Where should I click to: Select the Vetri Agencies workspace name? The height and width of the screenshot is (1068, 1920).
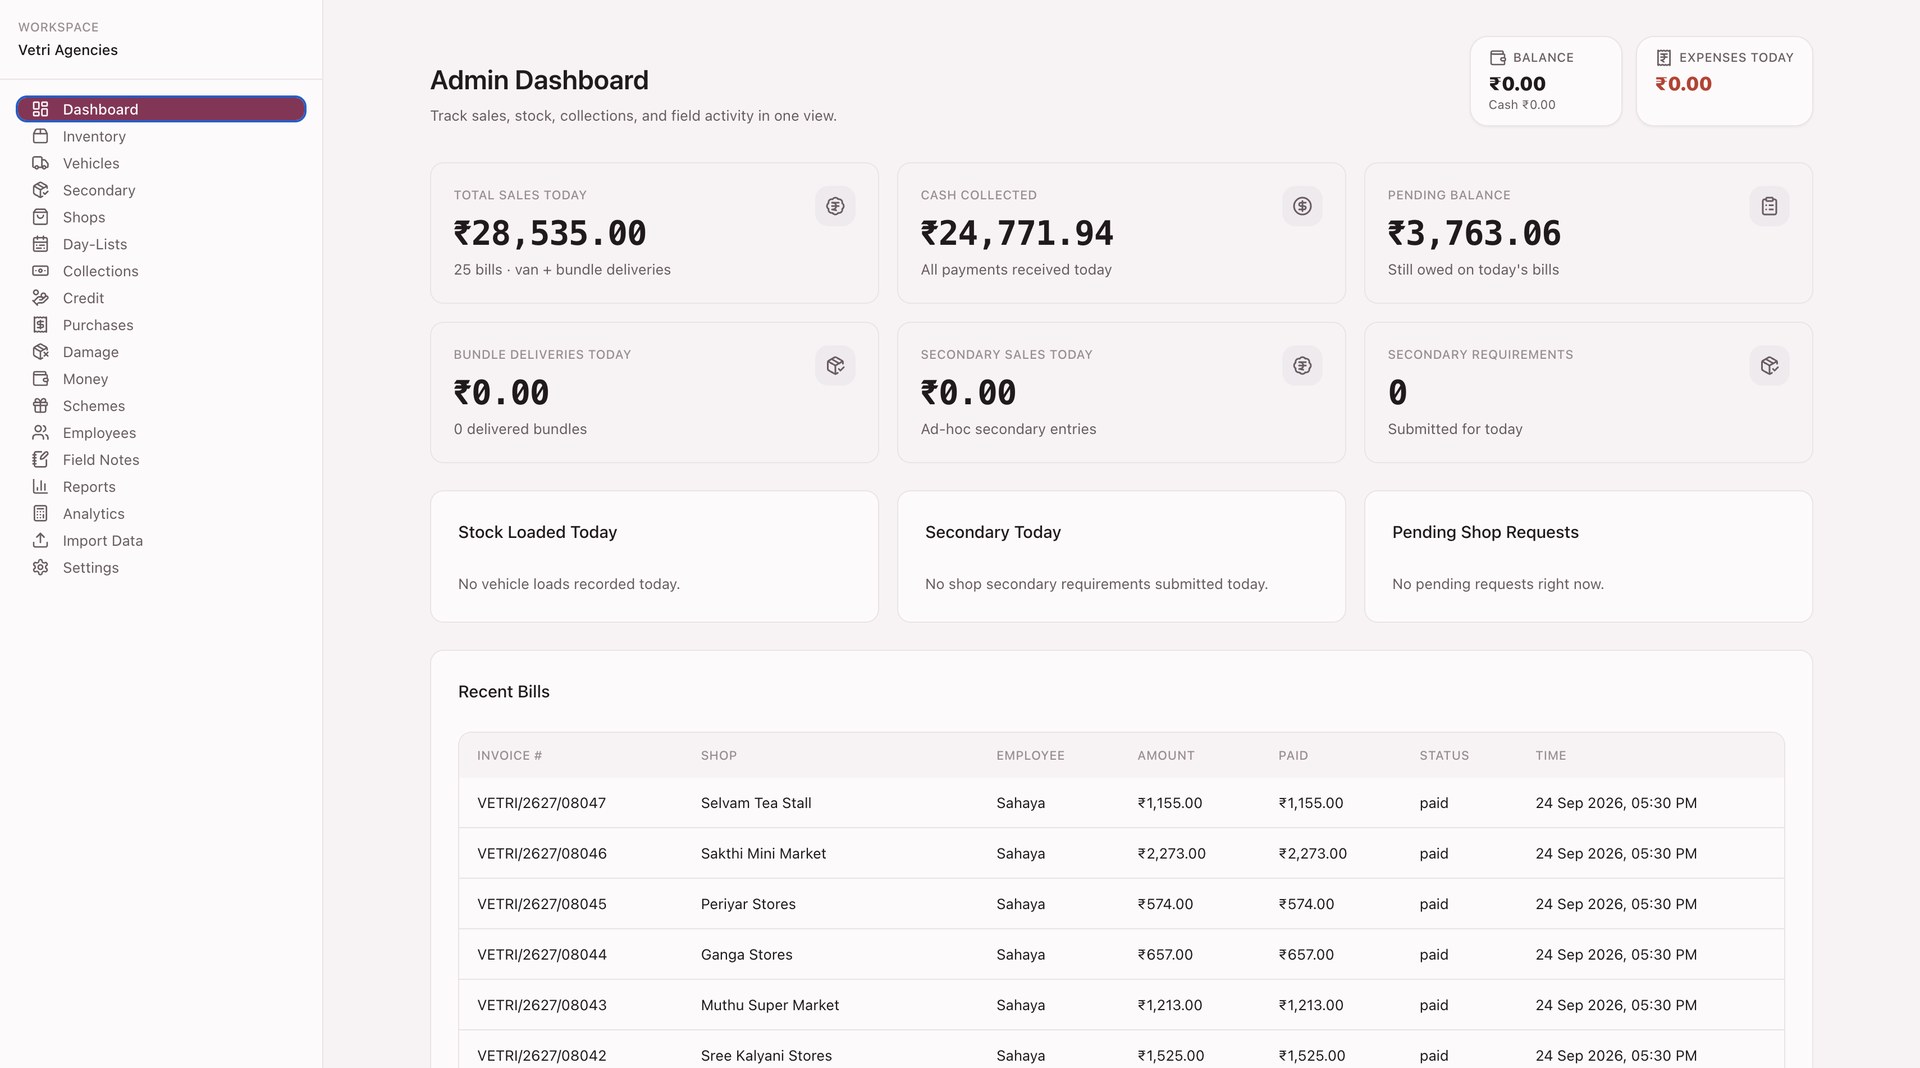(68, 50)
